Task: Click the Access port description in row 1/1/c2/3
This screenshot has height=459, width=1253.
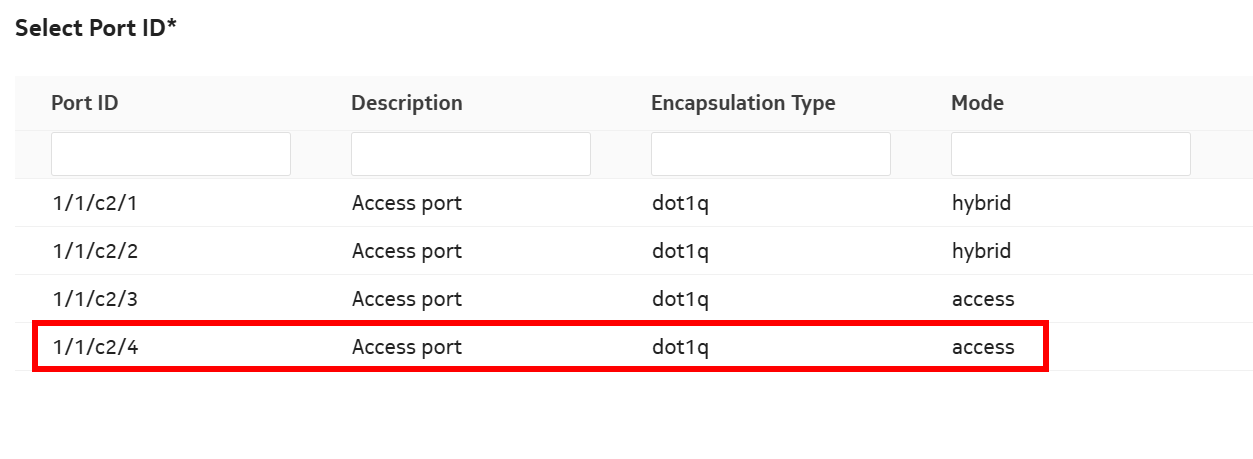Action: click(407, 299)
